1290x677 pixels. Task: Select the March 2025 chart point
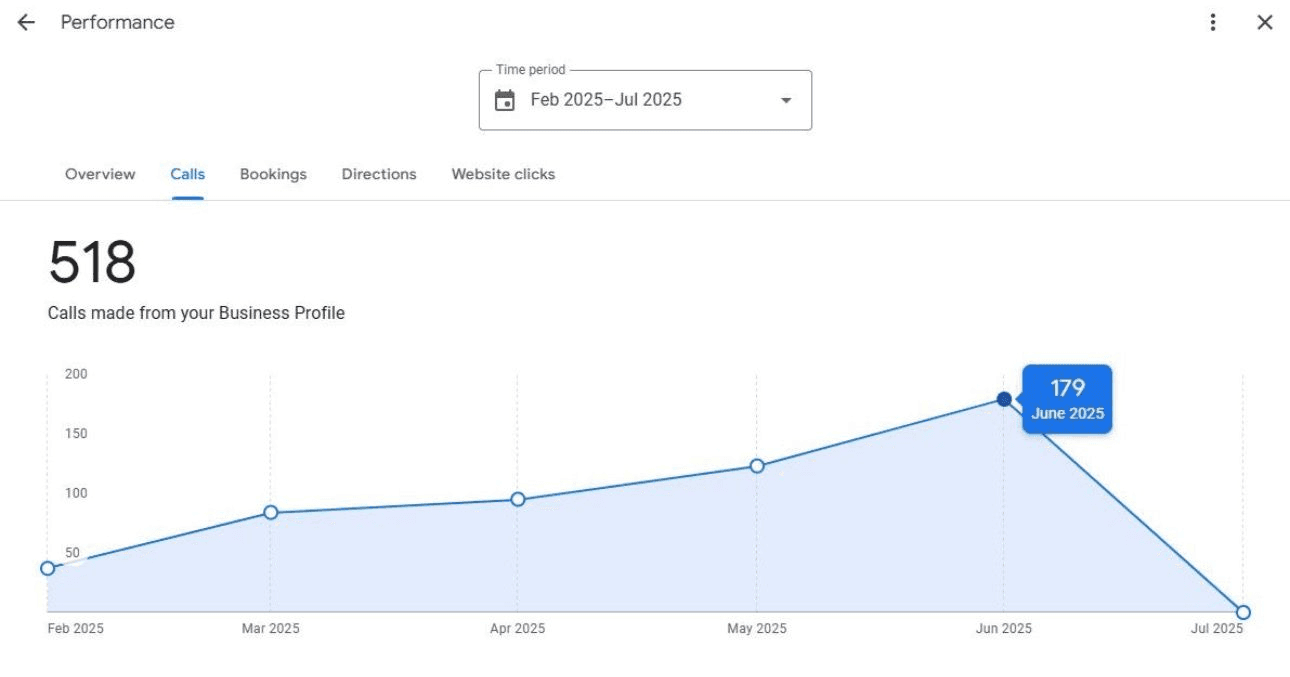click(270, 512)
